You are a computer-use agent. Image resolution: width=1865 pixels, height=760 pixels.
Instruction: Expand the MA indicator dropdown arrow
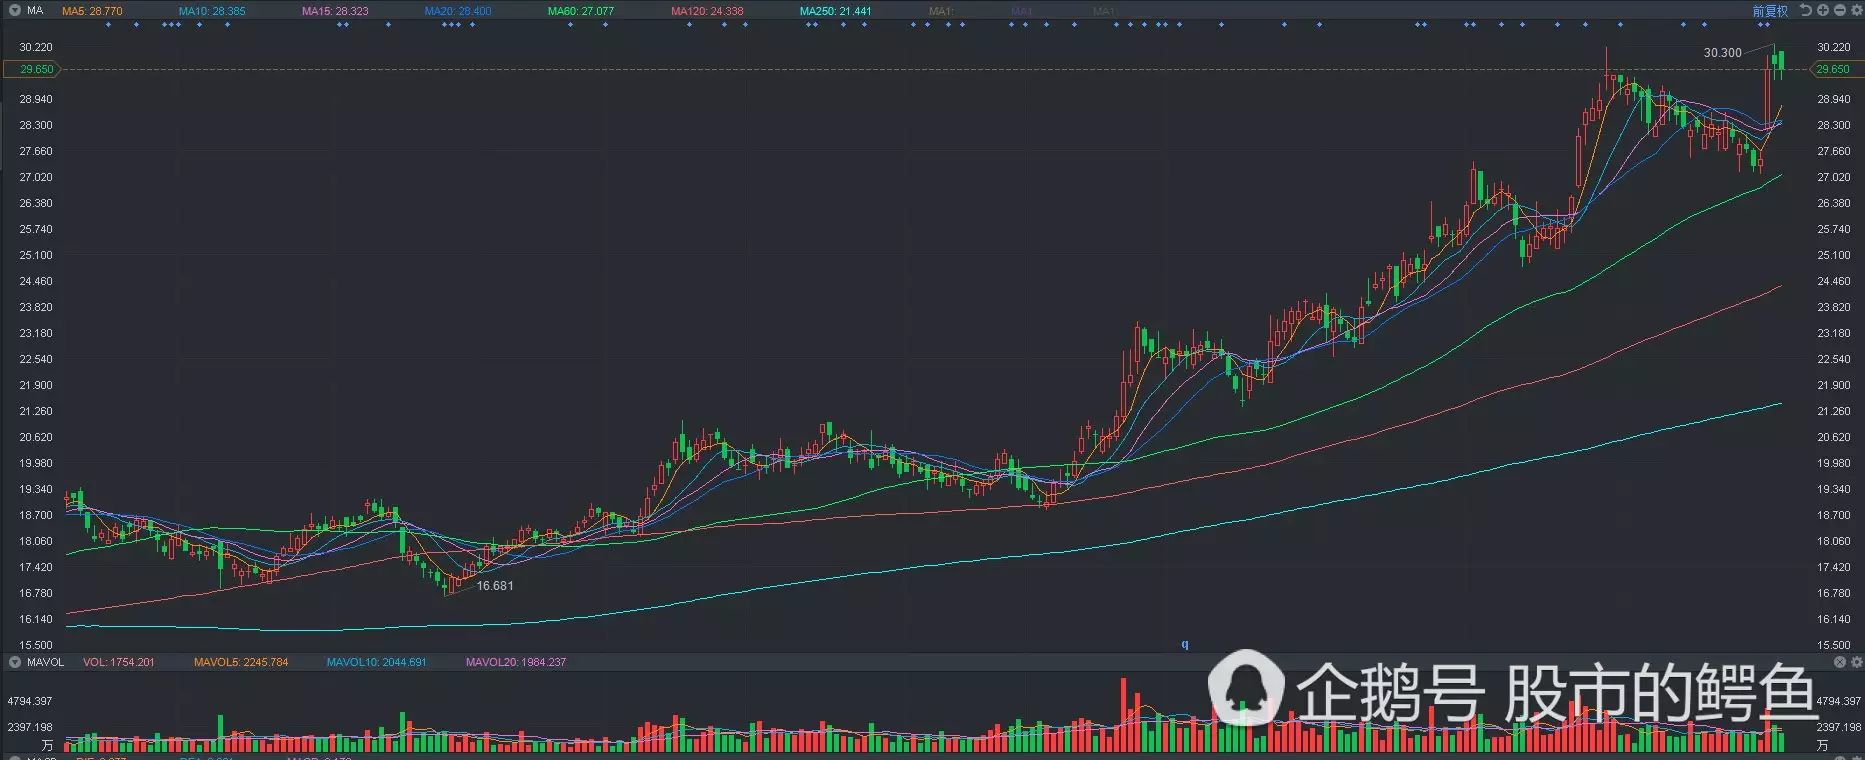[14, 10]
